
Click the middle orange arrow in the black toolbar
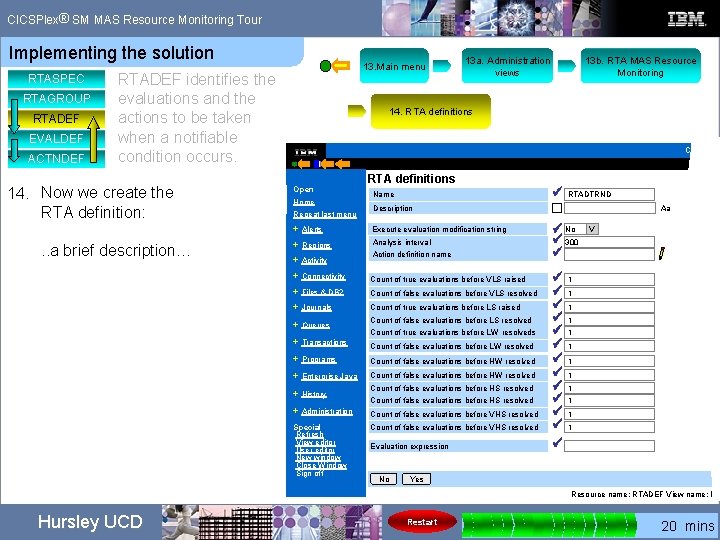(x=327, y=164)
